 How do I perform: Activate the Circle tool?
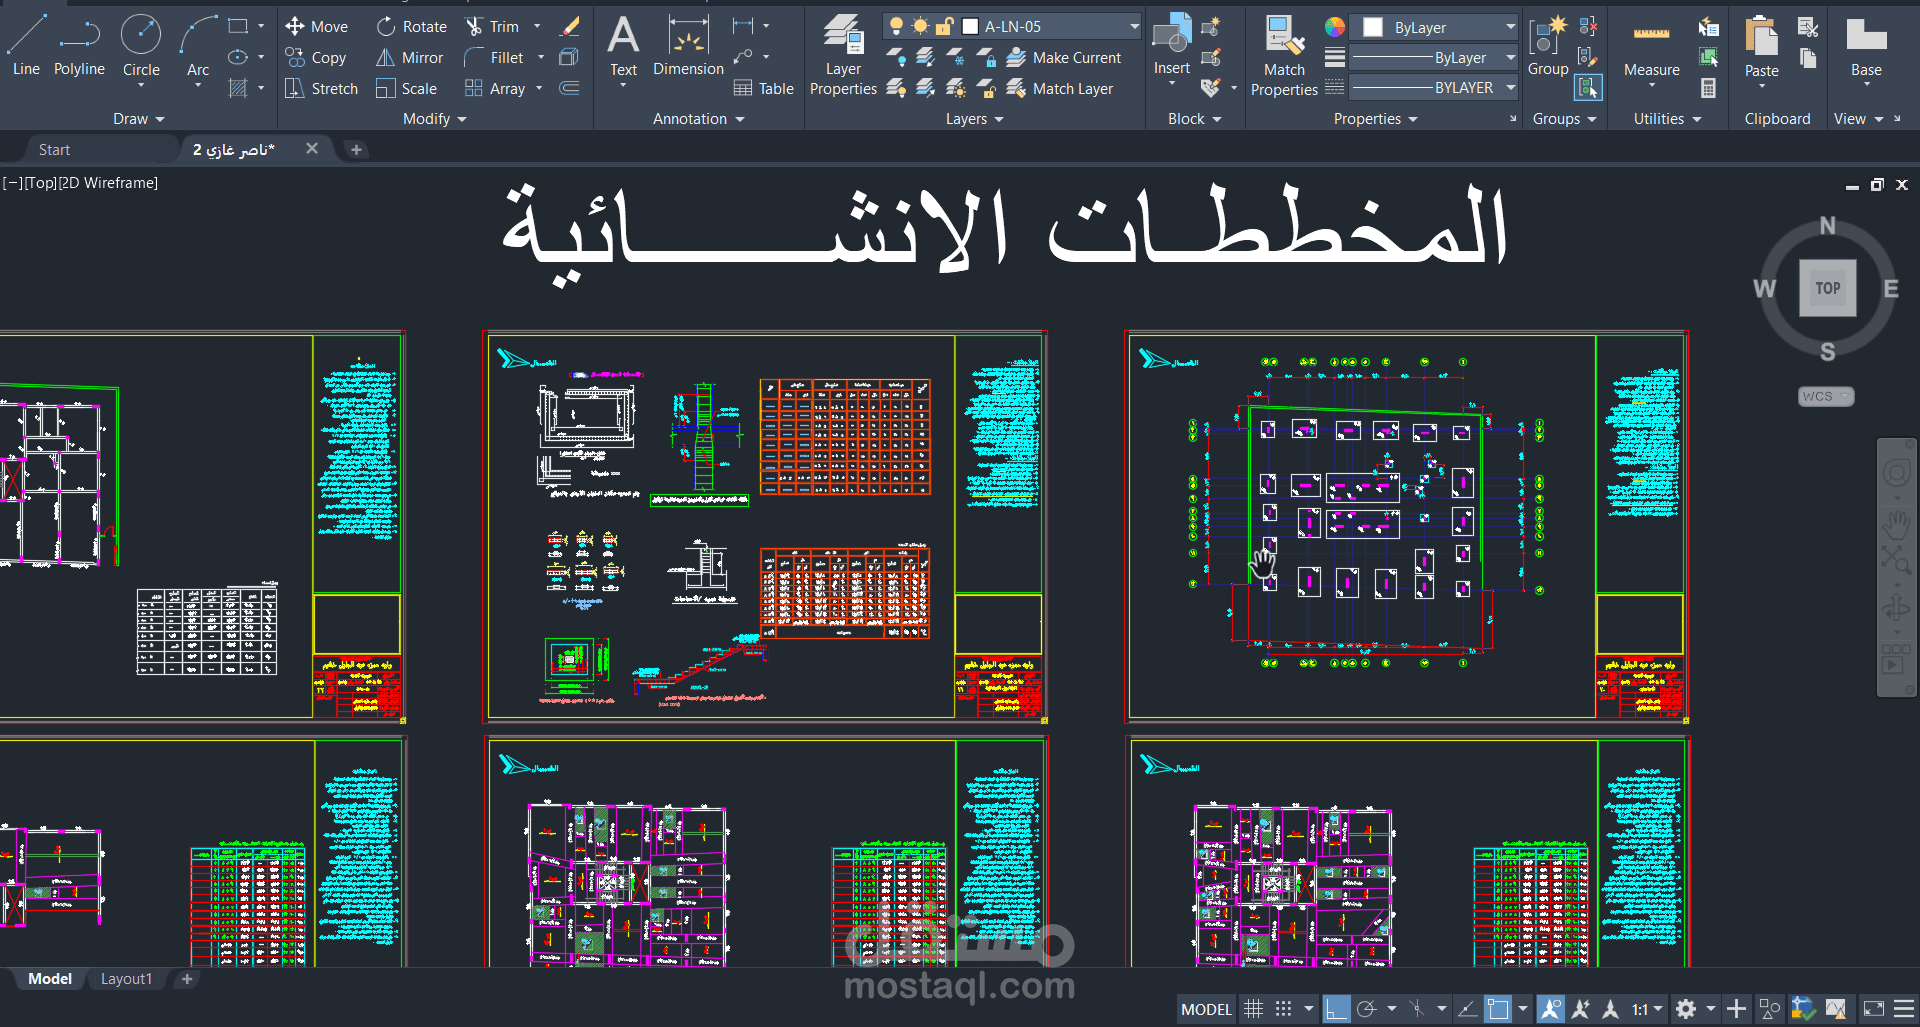(141, 45)
